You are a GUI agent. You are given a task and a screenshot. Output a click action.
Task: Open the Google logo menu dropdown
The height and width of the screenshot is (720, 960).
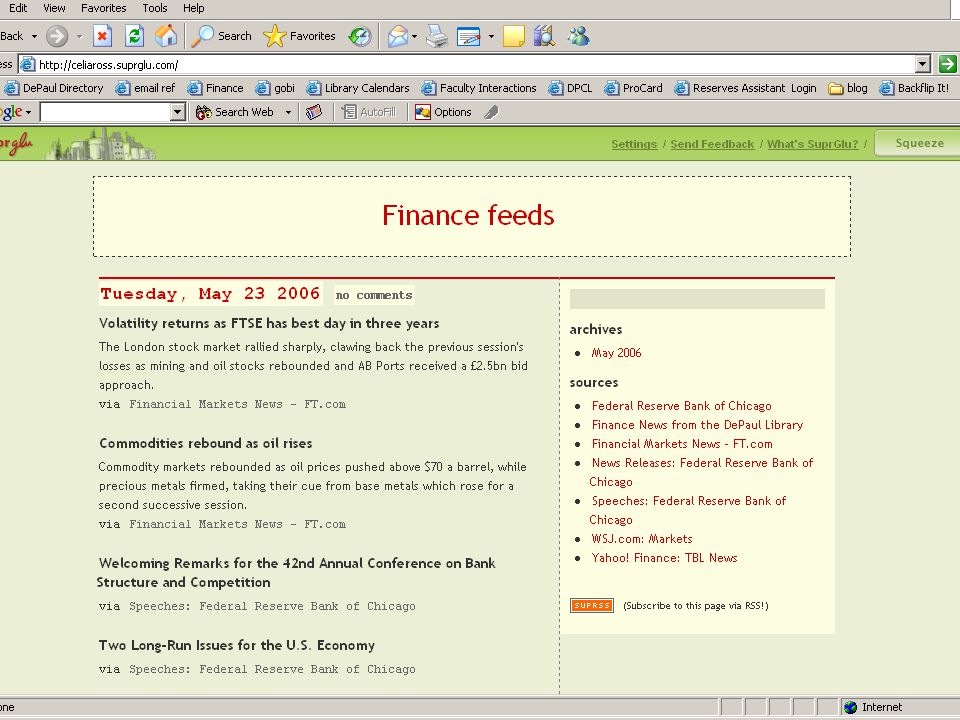[x=28, y=113]
